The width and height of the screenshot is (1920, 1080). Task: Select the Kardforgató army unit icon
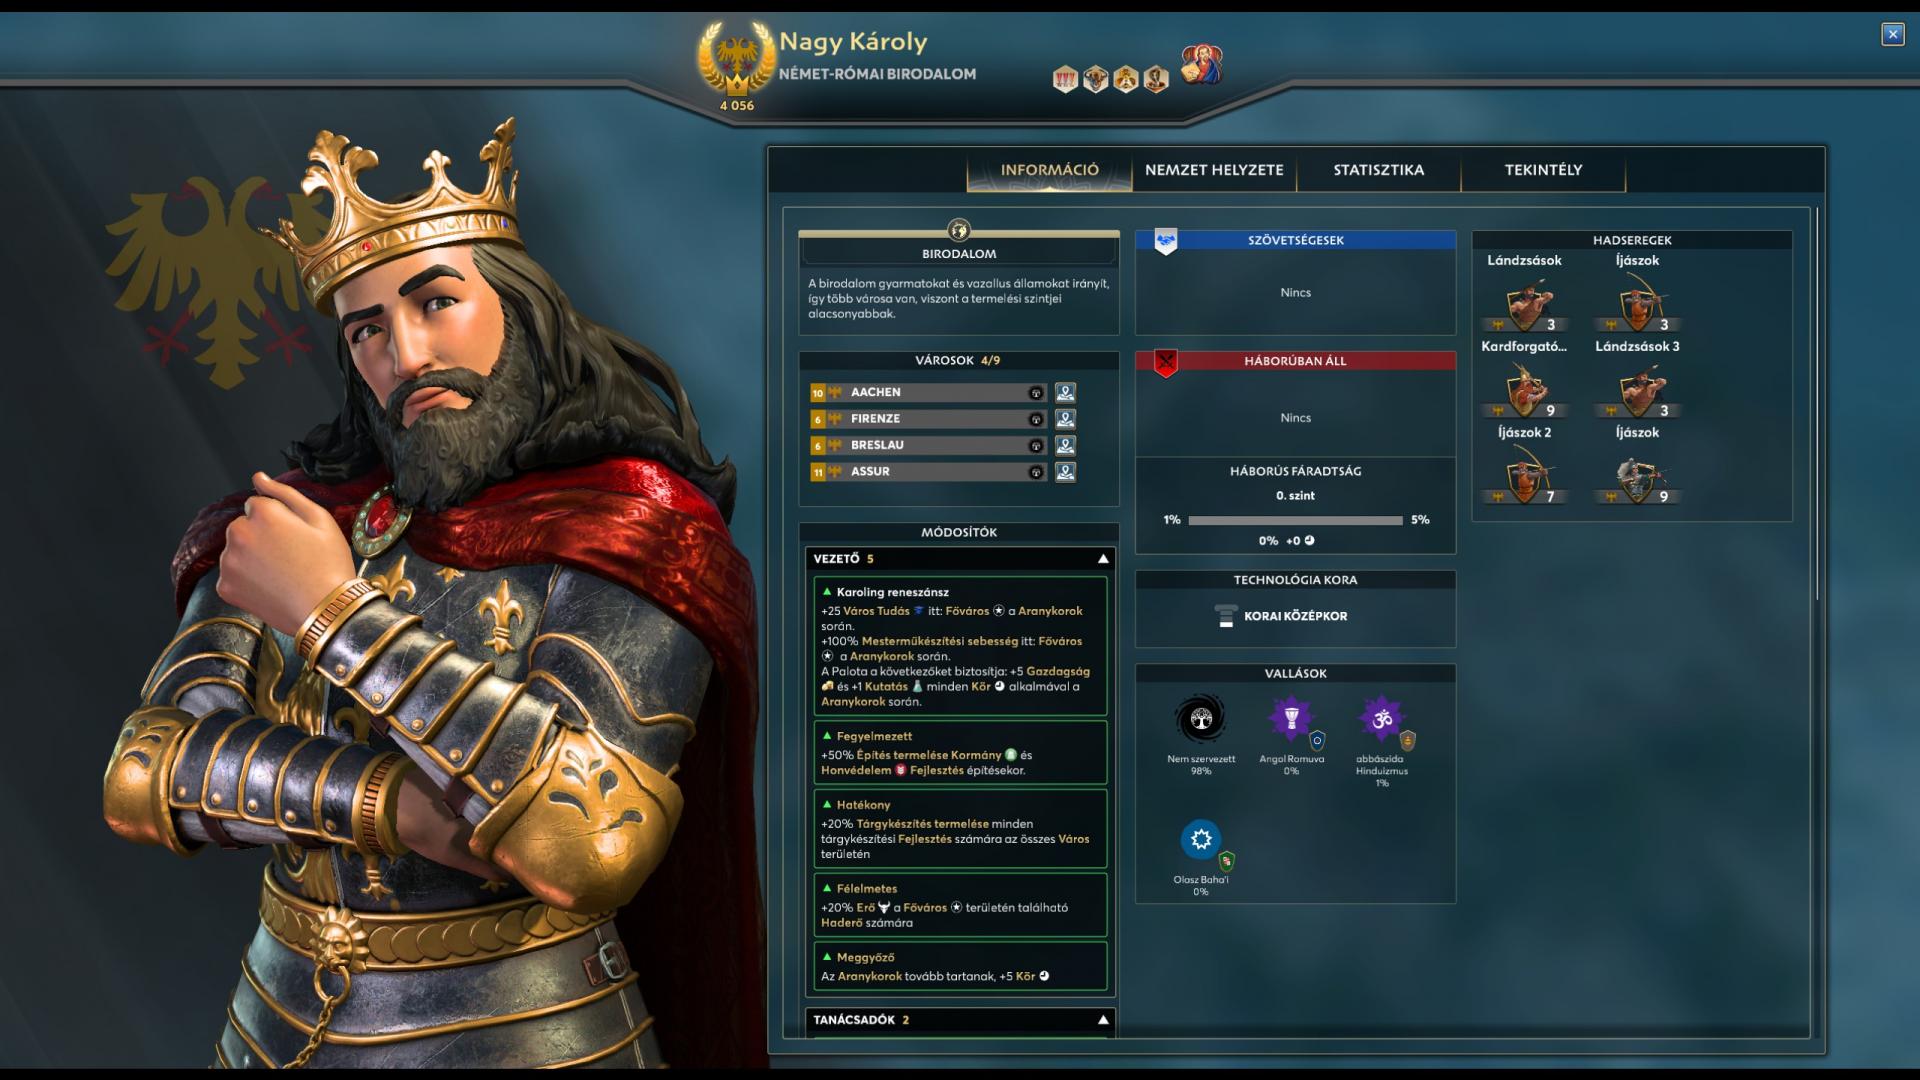coord(1525,390)
